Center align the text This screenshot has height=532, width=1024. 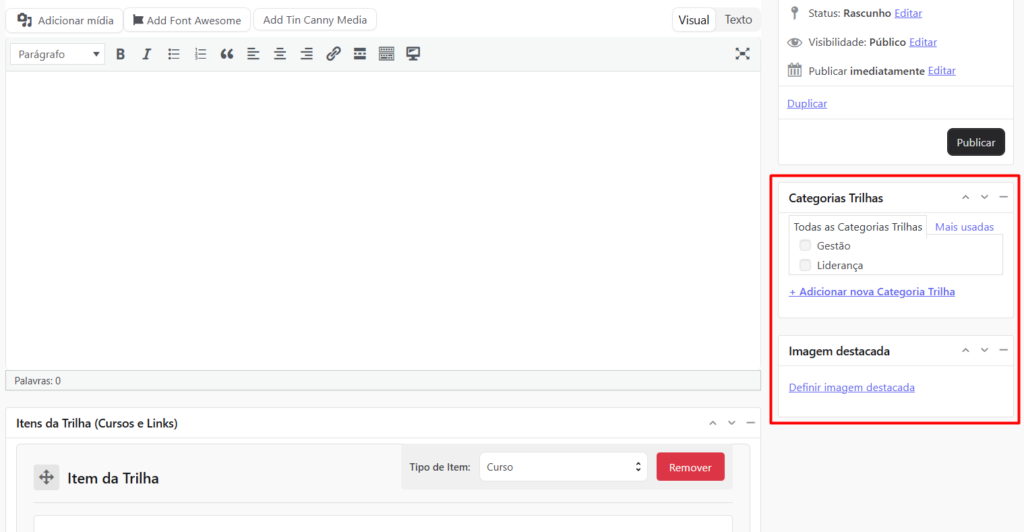click(280, 54)
